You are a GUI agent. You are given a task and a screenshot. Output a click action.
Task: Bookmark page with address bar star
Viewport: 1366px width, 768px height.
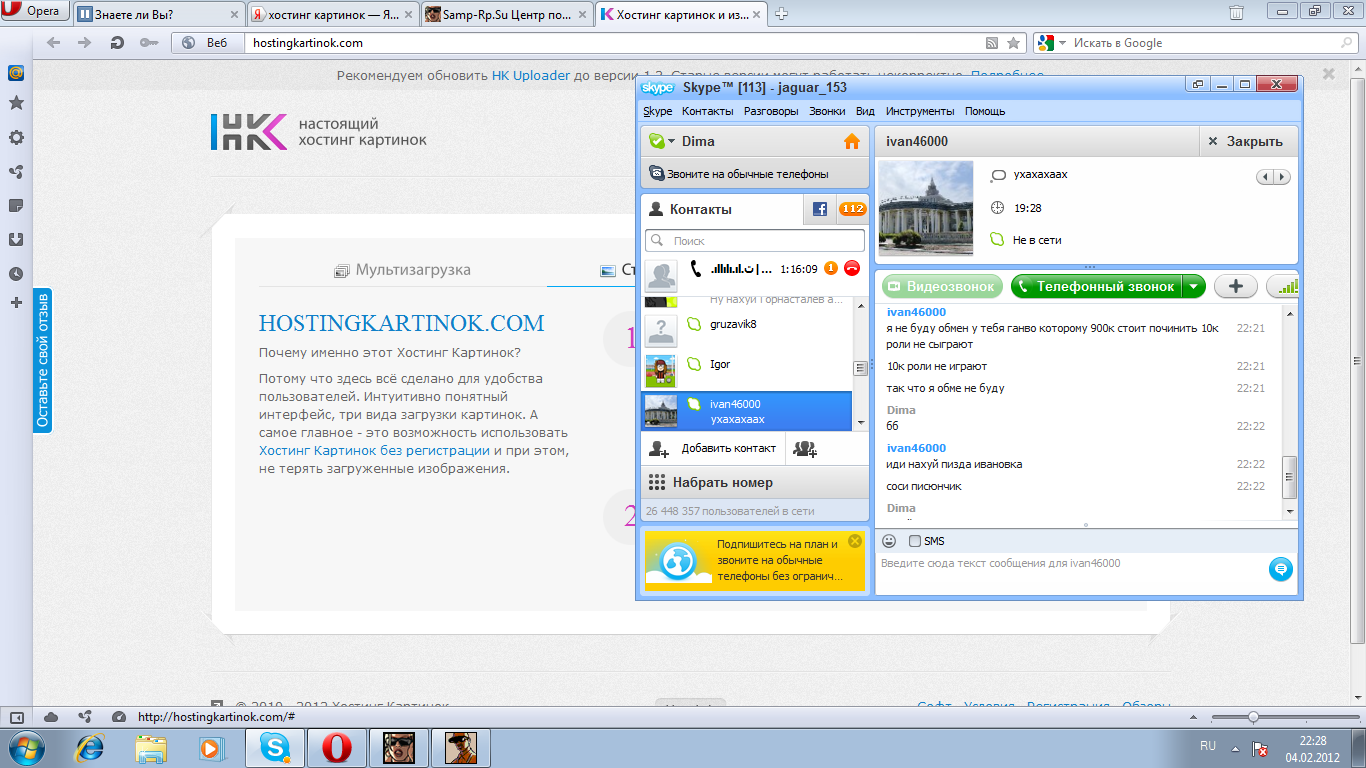[1013, 43]
